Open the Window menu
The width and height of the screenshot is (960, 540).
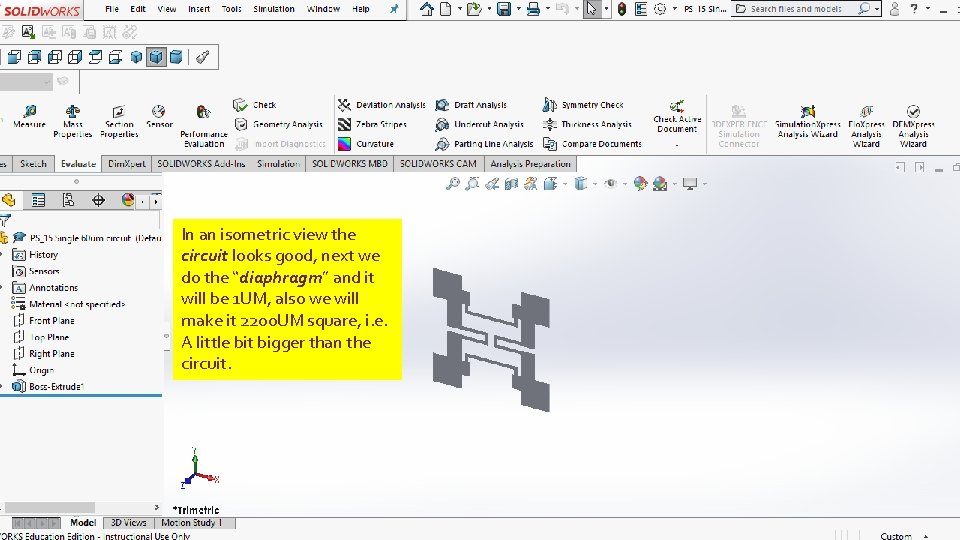[x=323, y=9]
